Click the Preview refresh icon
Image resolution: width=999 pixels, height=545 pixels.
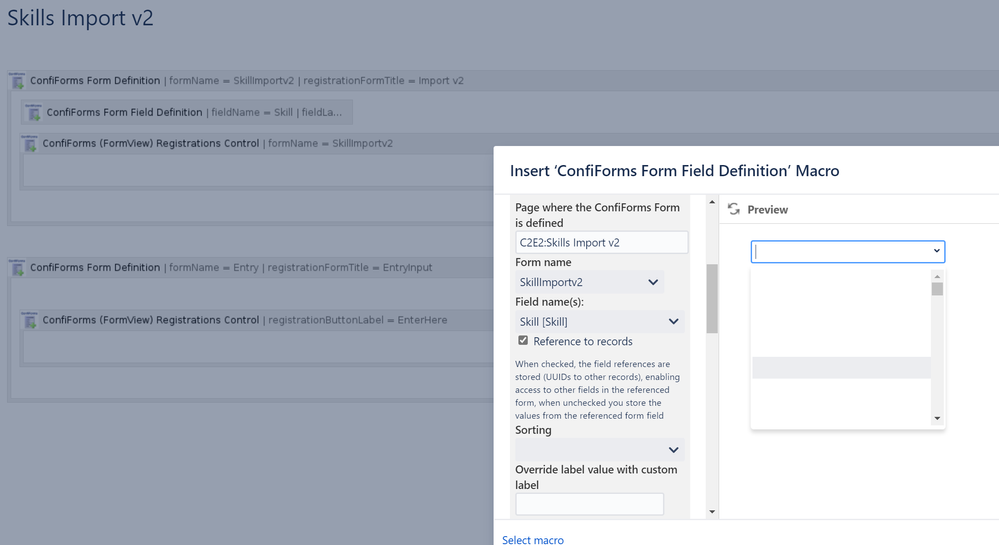tap(734, 209)
